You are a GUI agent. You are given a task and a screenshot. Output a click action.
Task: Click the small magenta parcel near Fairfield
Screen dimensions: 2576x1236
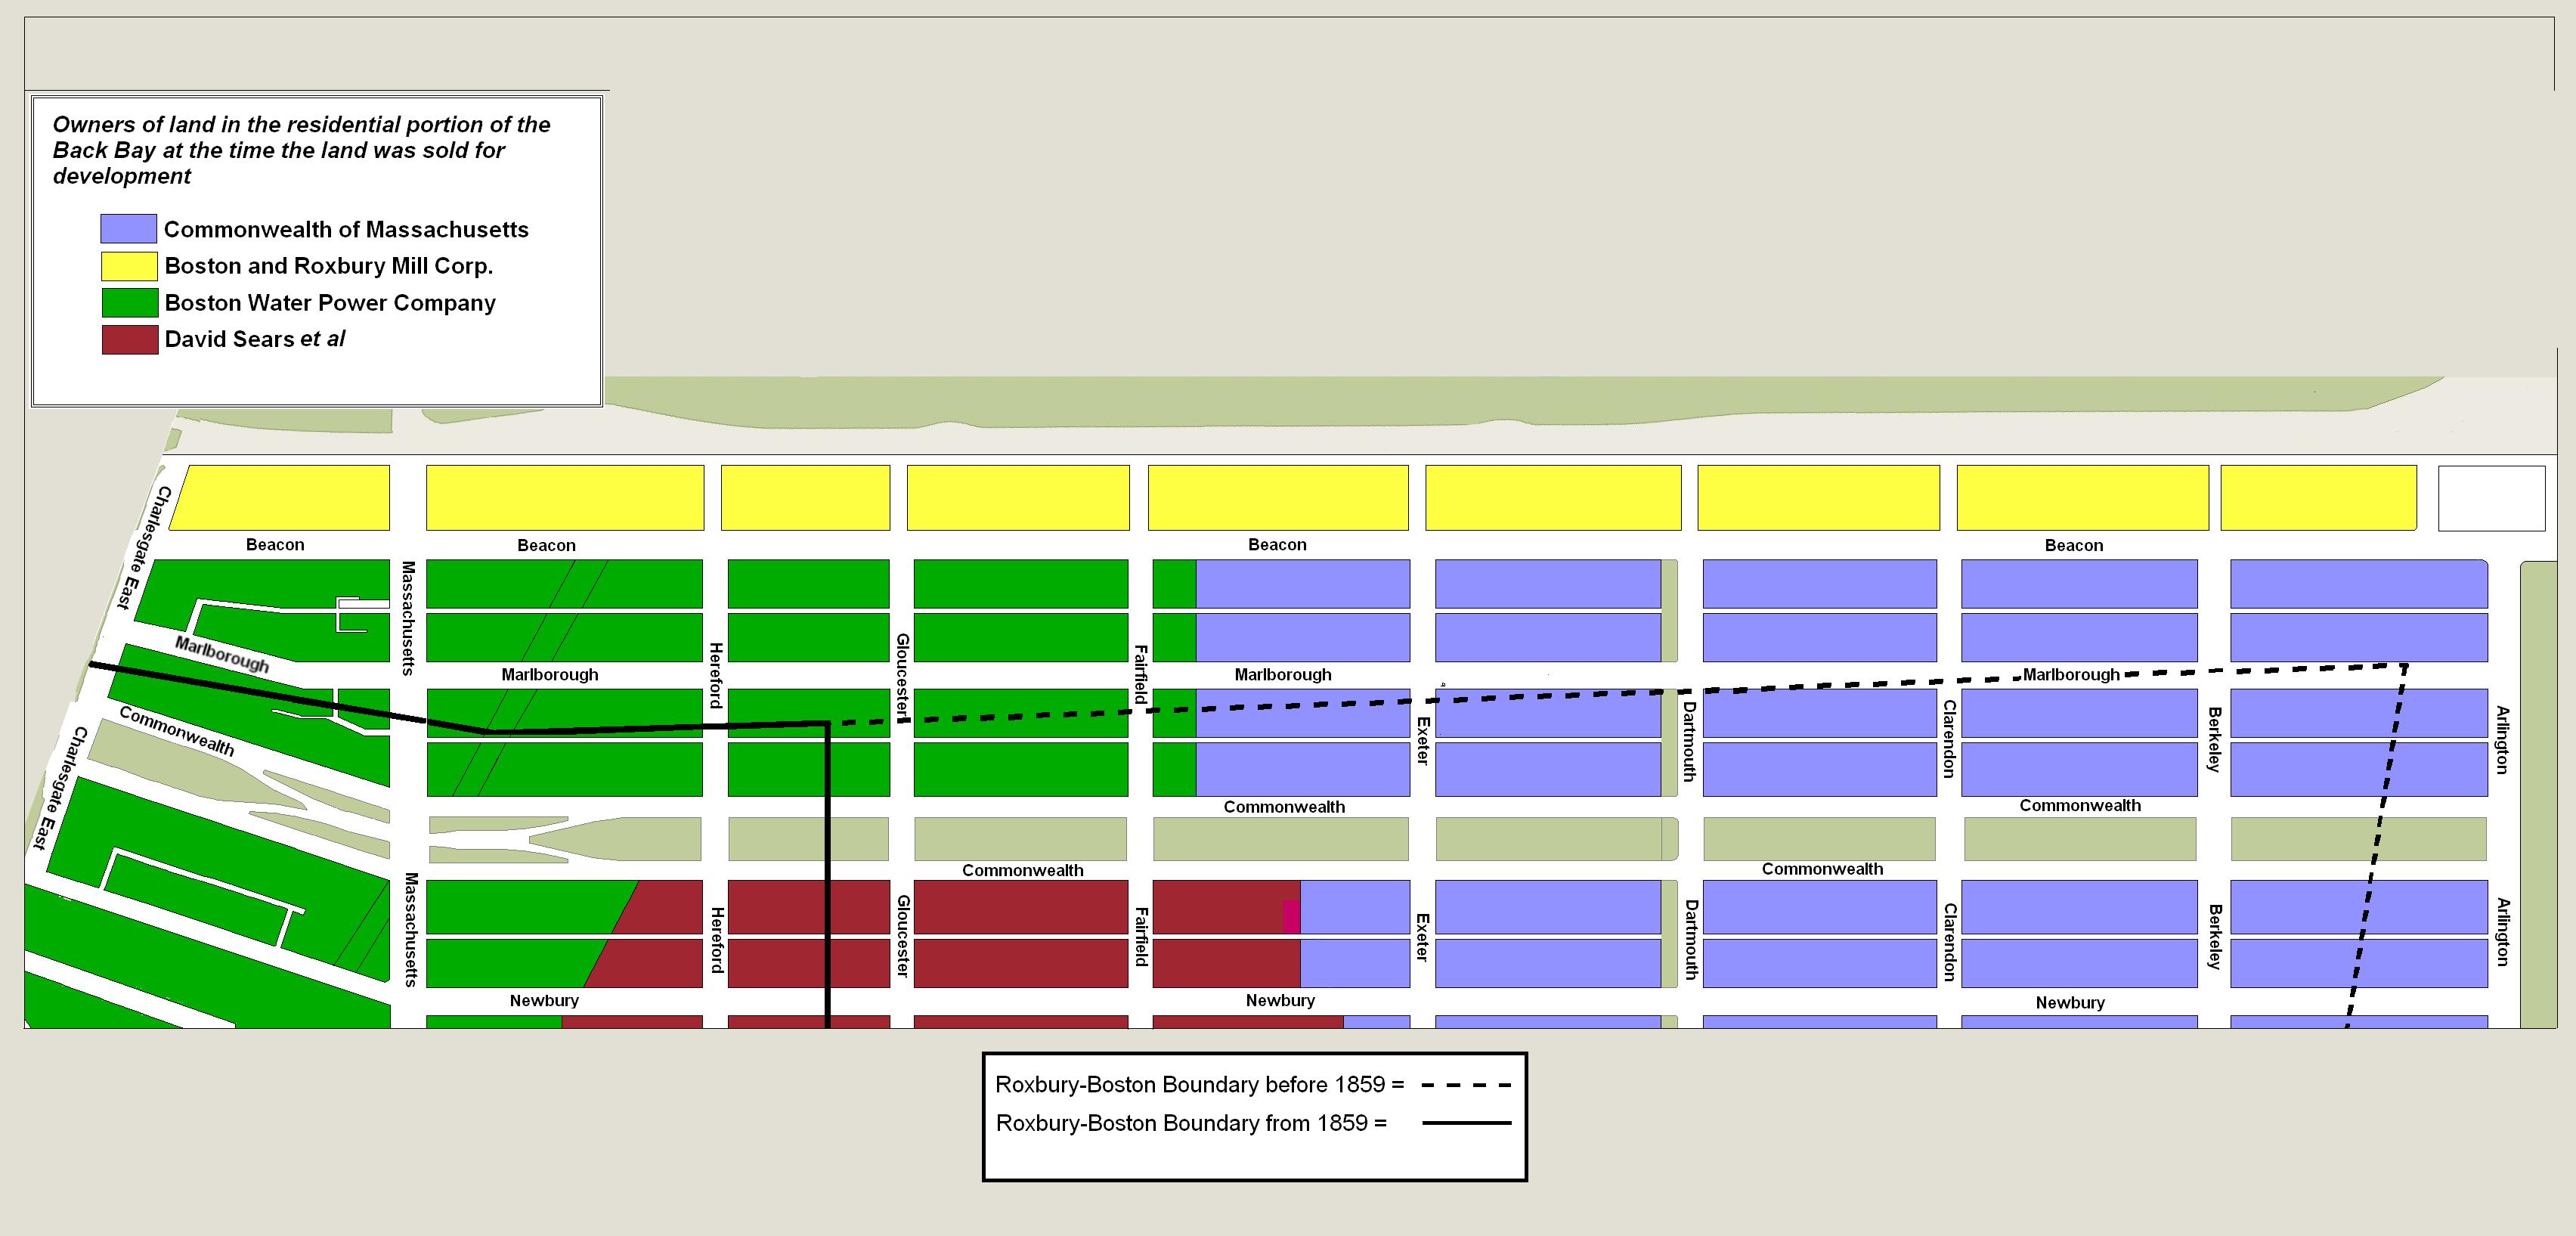[x=1291, y=916]
